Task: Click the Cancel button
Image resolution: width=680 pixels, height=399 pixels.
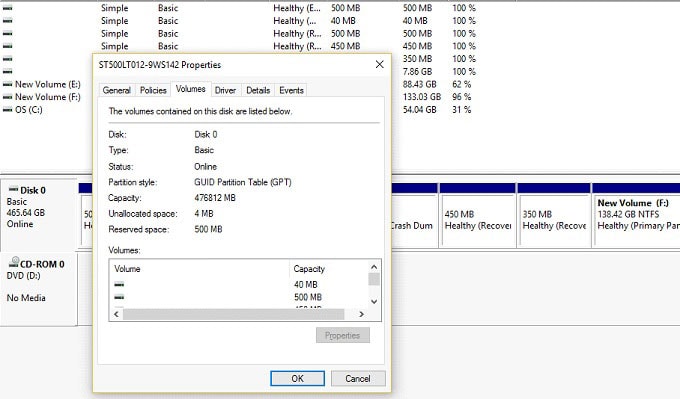Action: click(x=358, y=378)
